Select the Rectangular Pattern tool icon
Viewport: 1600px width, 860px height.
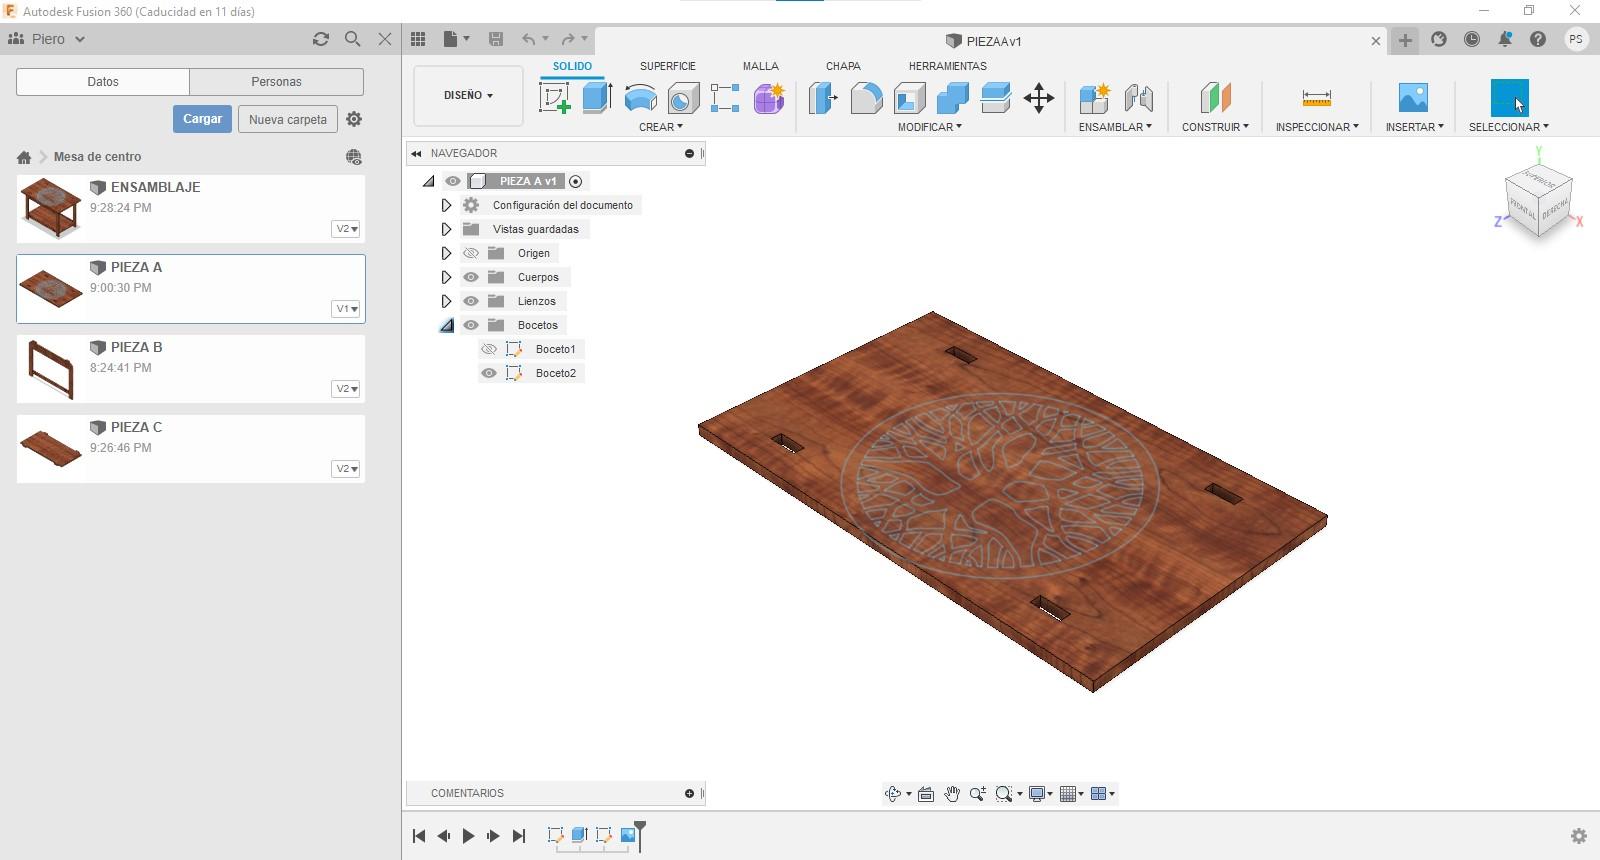pyautogui.click(x=725, y=98)
